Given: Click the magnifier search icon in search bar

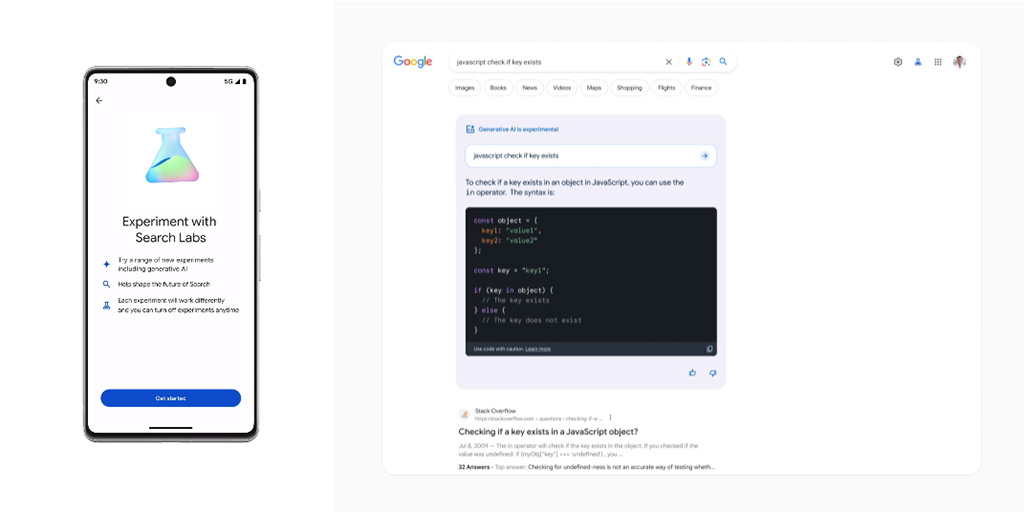Looking at the screenshot, I should [723, 61].
